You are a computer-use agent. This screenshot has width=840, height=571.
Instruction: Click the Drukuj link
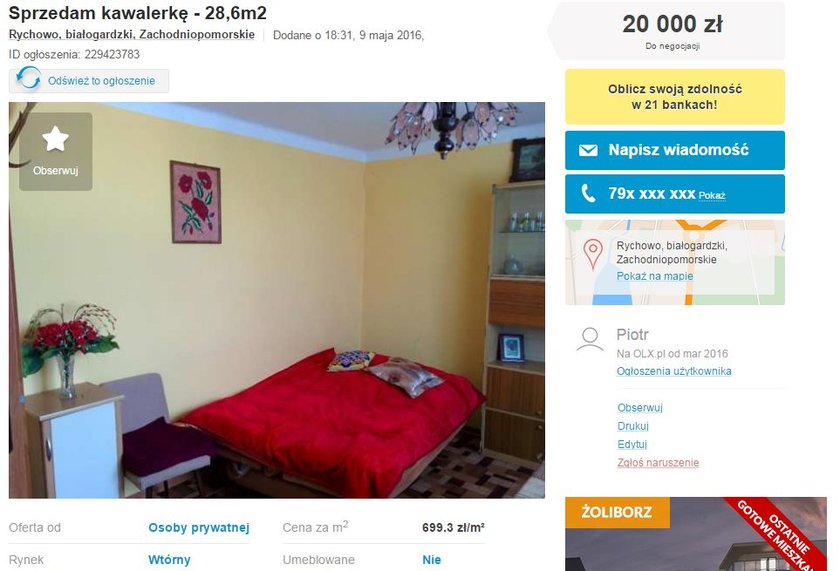pyautogui.click(x=633, y=426)
